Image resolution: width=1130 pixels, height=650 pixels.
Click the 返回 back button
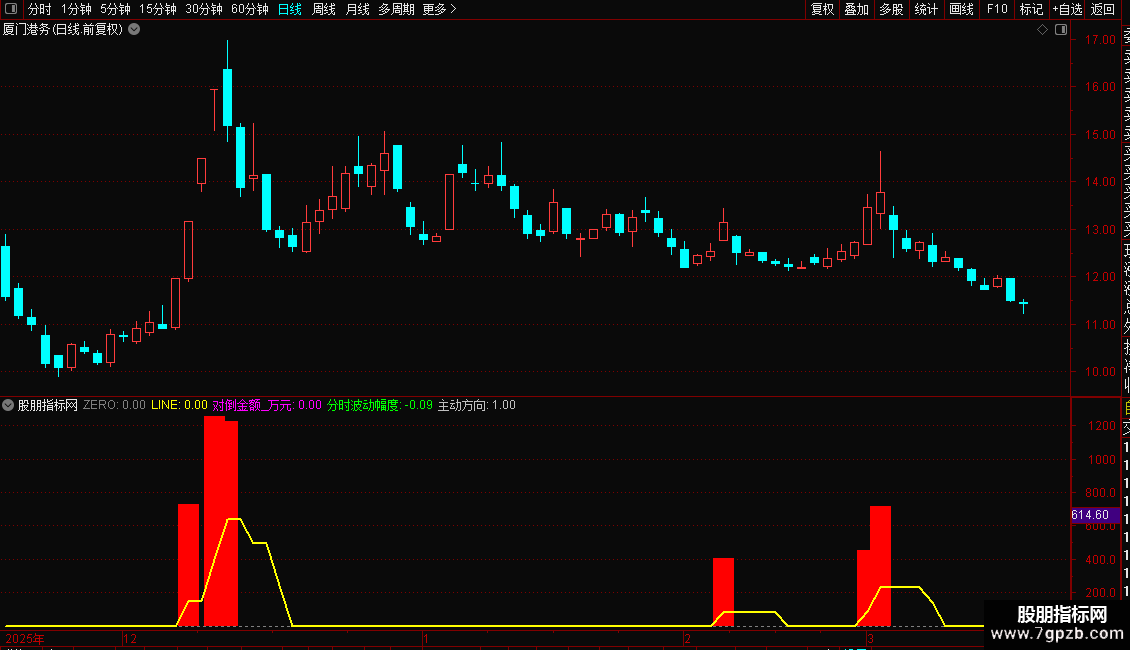point(1103,9)
